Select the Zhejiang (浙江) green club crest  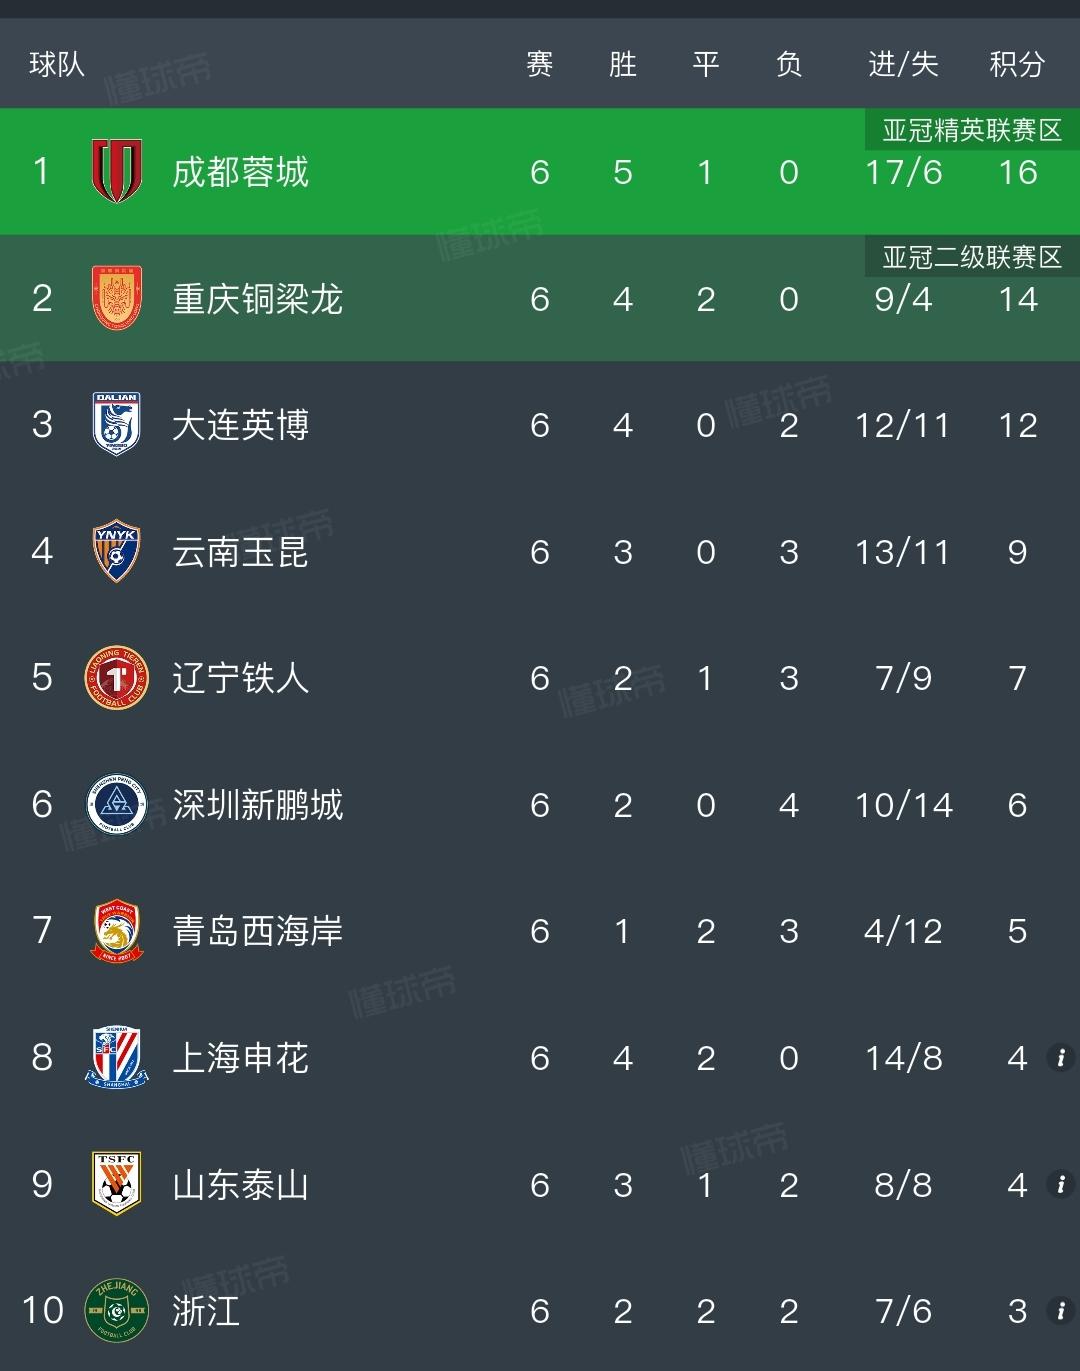pos(117,1310)
